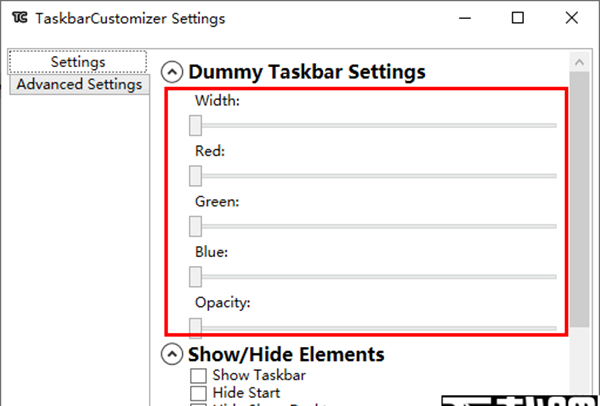Click the Opacity slider thumb
The height and width of the screenshot is (406, 600).
pyautogui.click(x=195, y=328)
